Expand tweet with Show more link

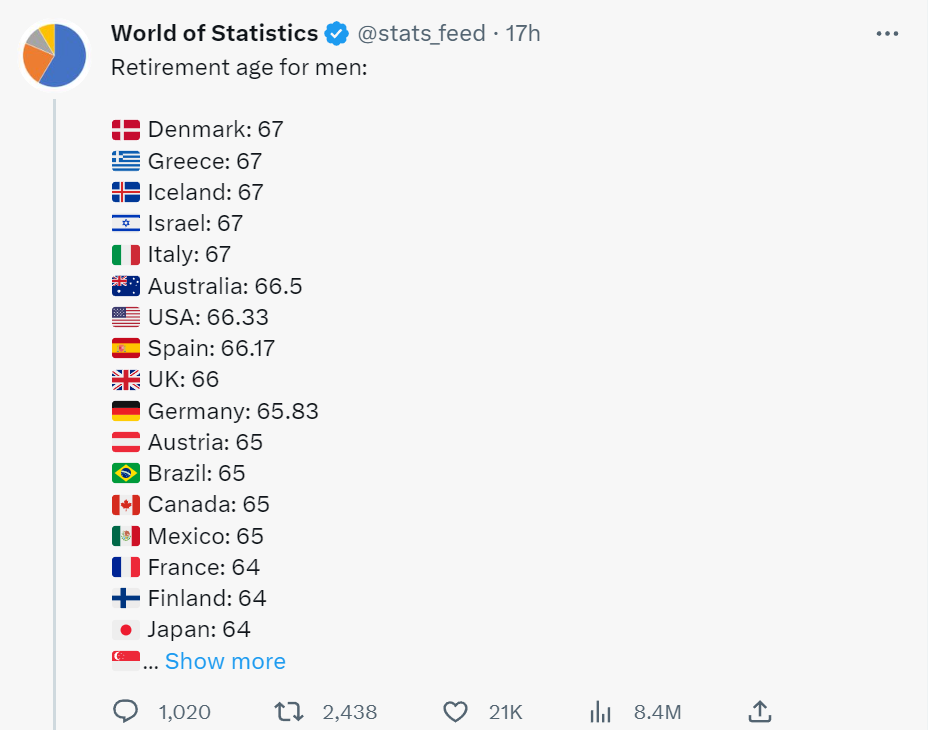[x=225, y=661]
